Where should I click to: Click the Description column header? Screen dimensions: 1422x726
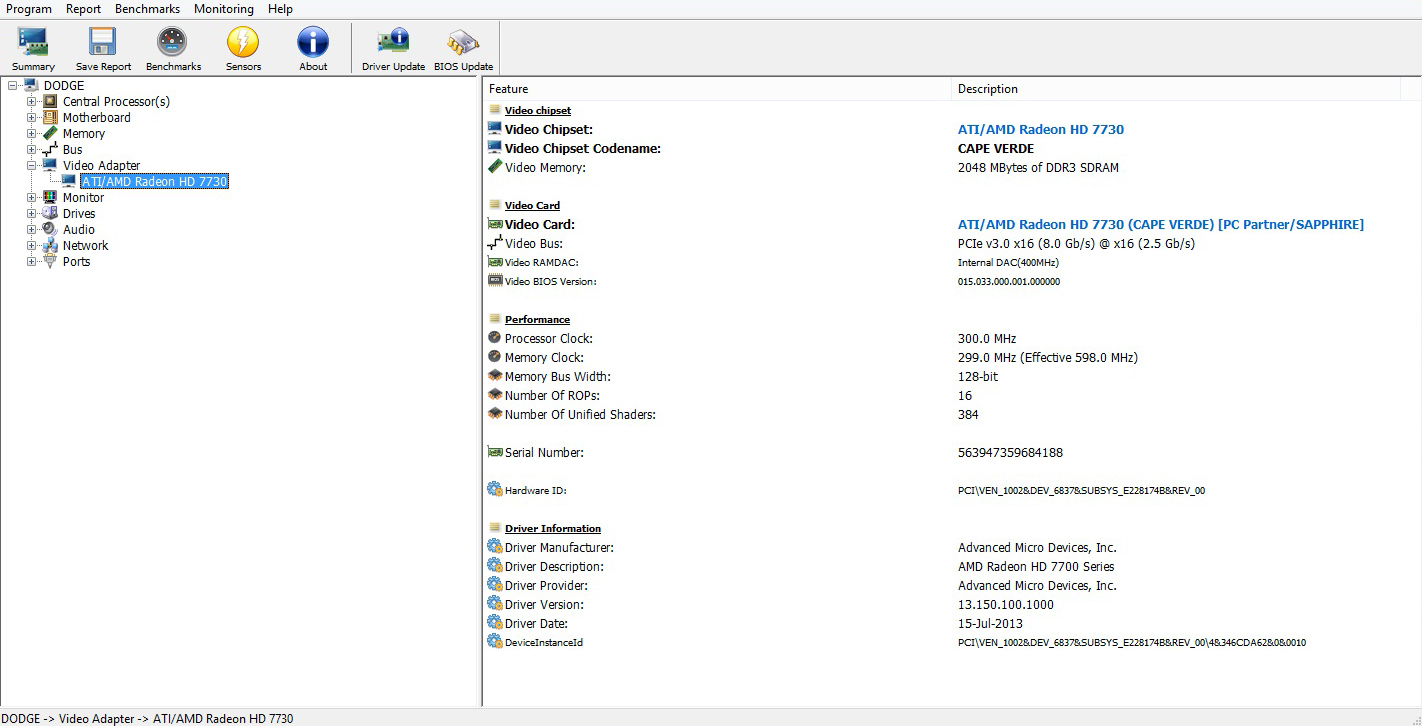point(1176,89)
